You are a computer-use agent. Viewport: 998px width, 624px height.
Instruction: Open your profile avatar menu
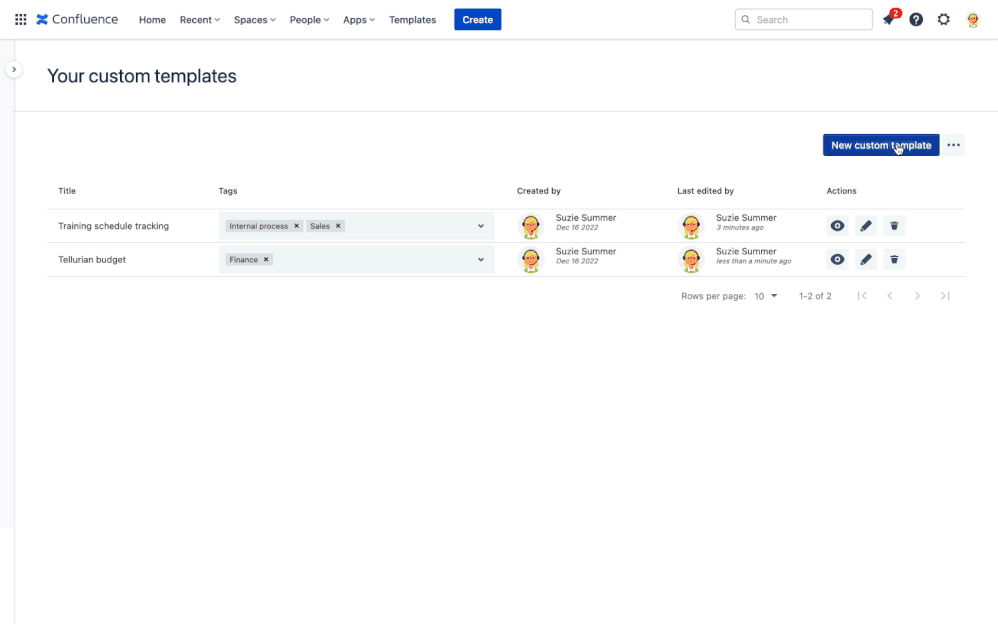click(x=971, y=19)
